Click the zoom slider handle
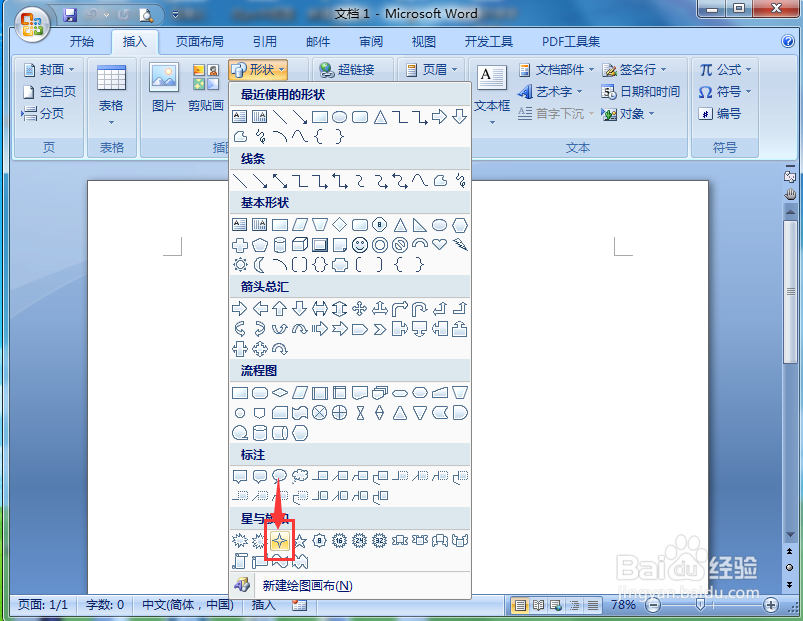 (700, 606)
